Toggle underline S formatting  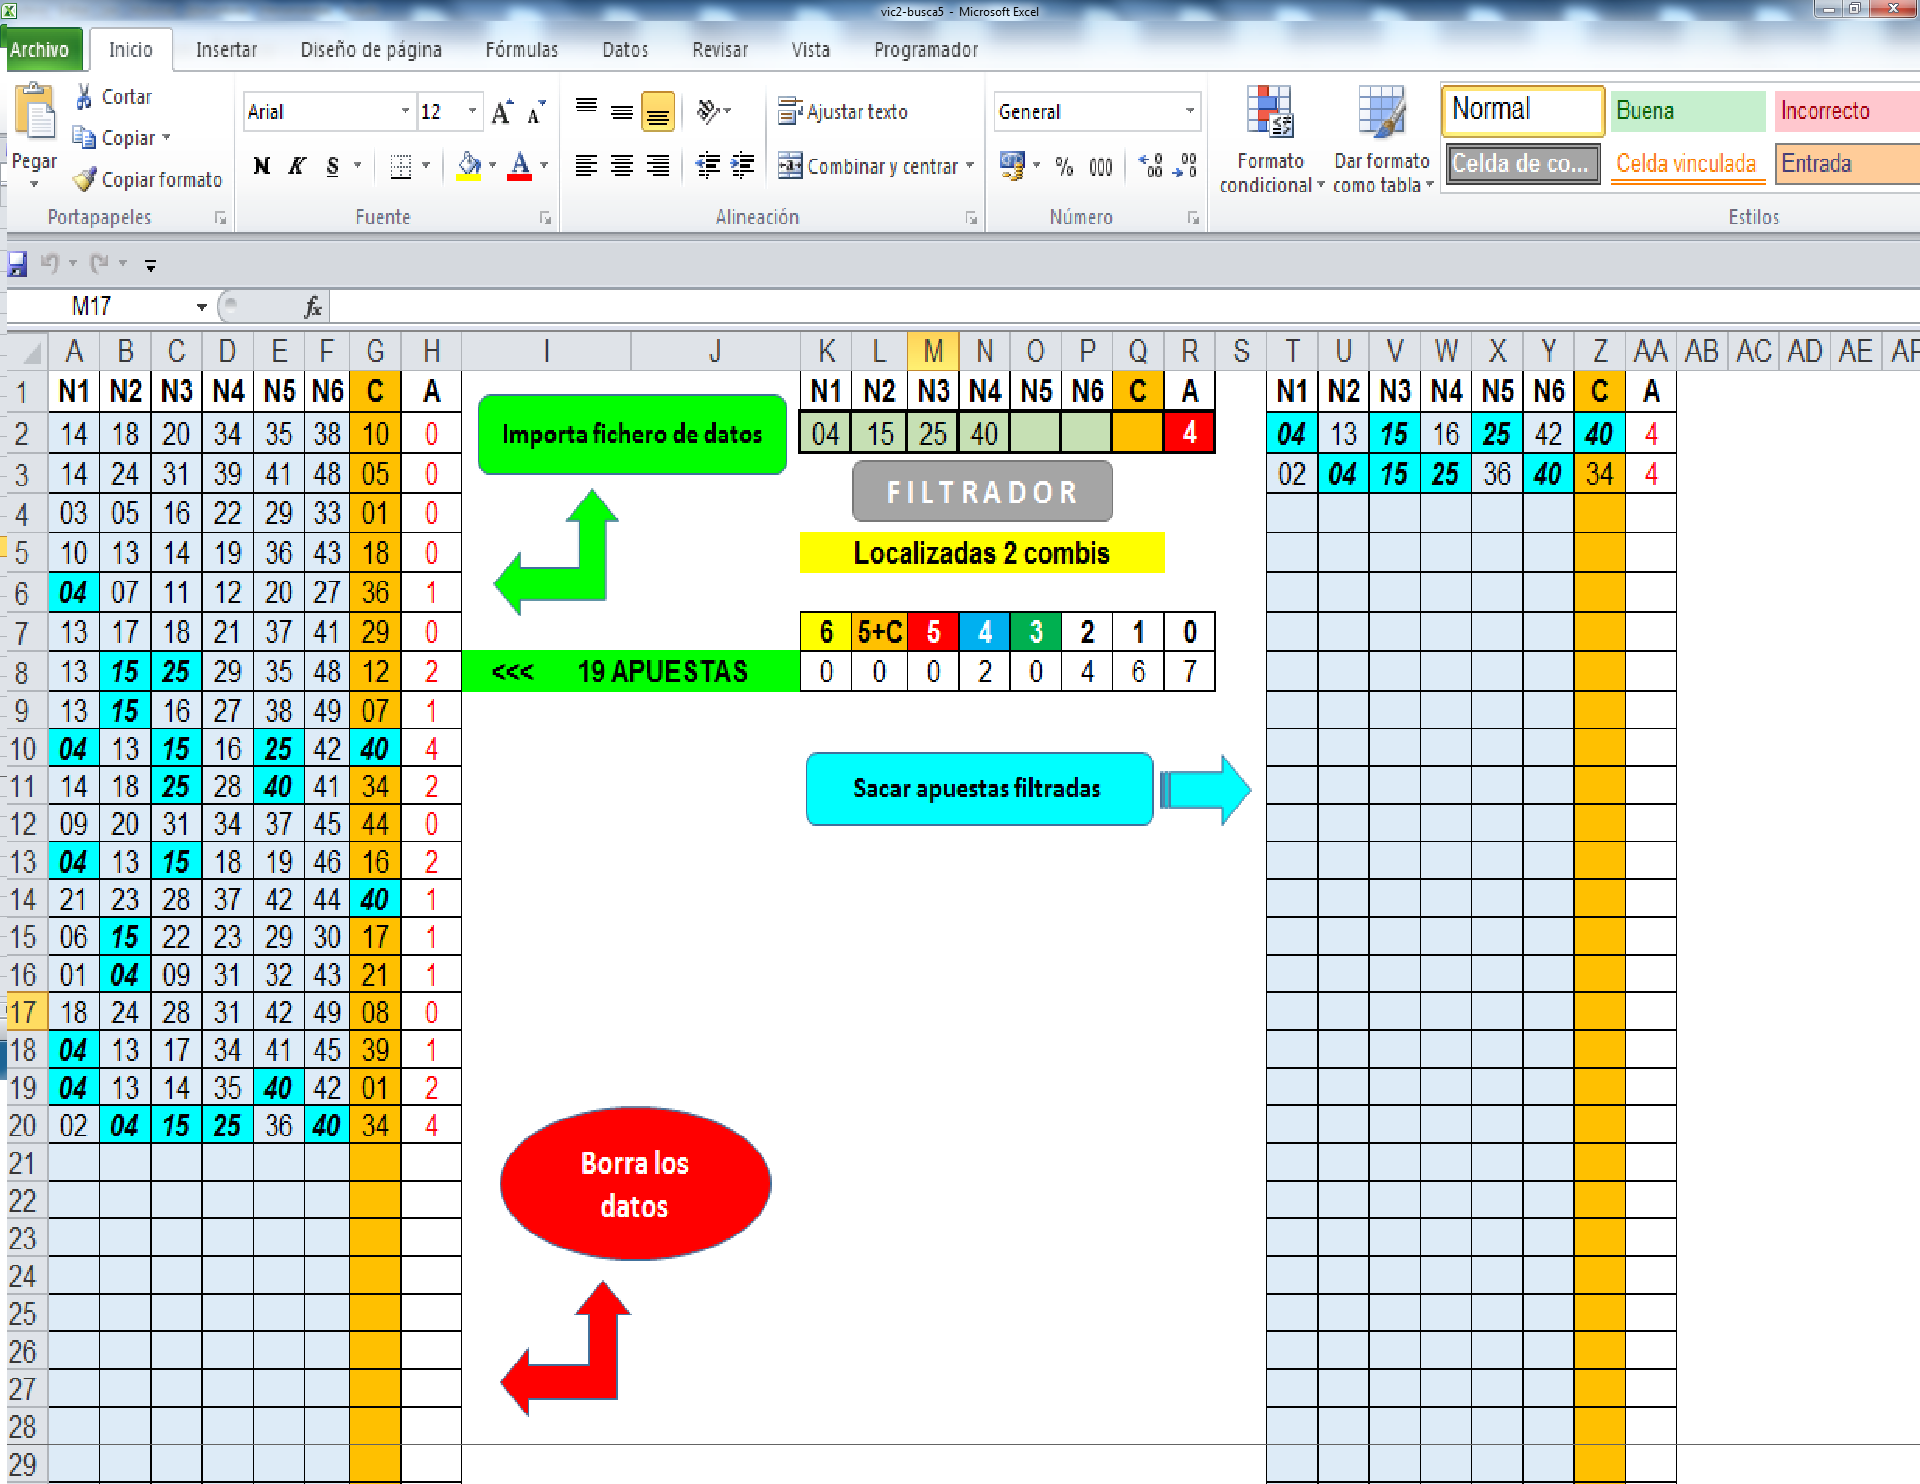333,166
